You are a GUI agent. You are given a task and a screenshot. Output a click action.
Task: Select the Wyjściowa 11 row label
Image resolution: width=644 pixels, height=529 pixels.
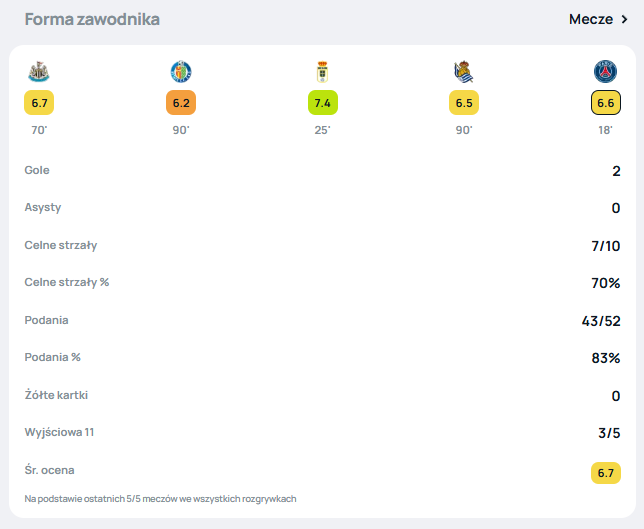coord(59,432)
